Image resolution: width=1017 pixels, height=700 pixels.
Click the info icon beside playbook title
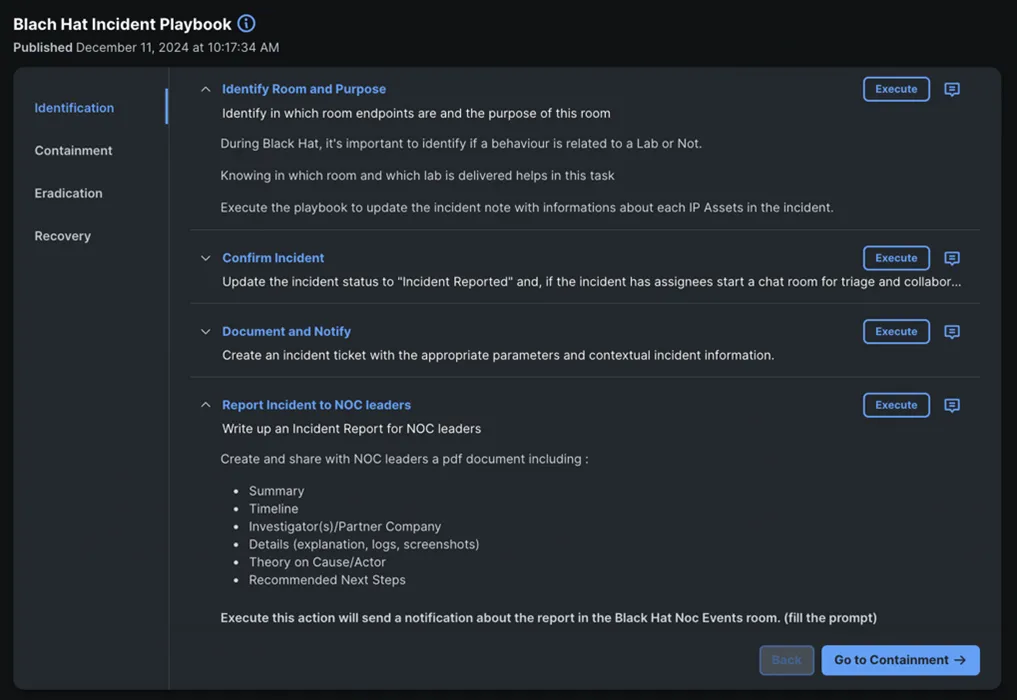[x=246, y=23]
